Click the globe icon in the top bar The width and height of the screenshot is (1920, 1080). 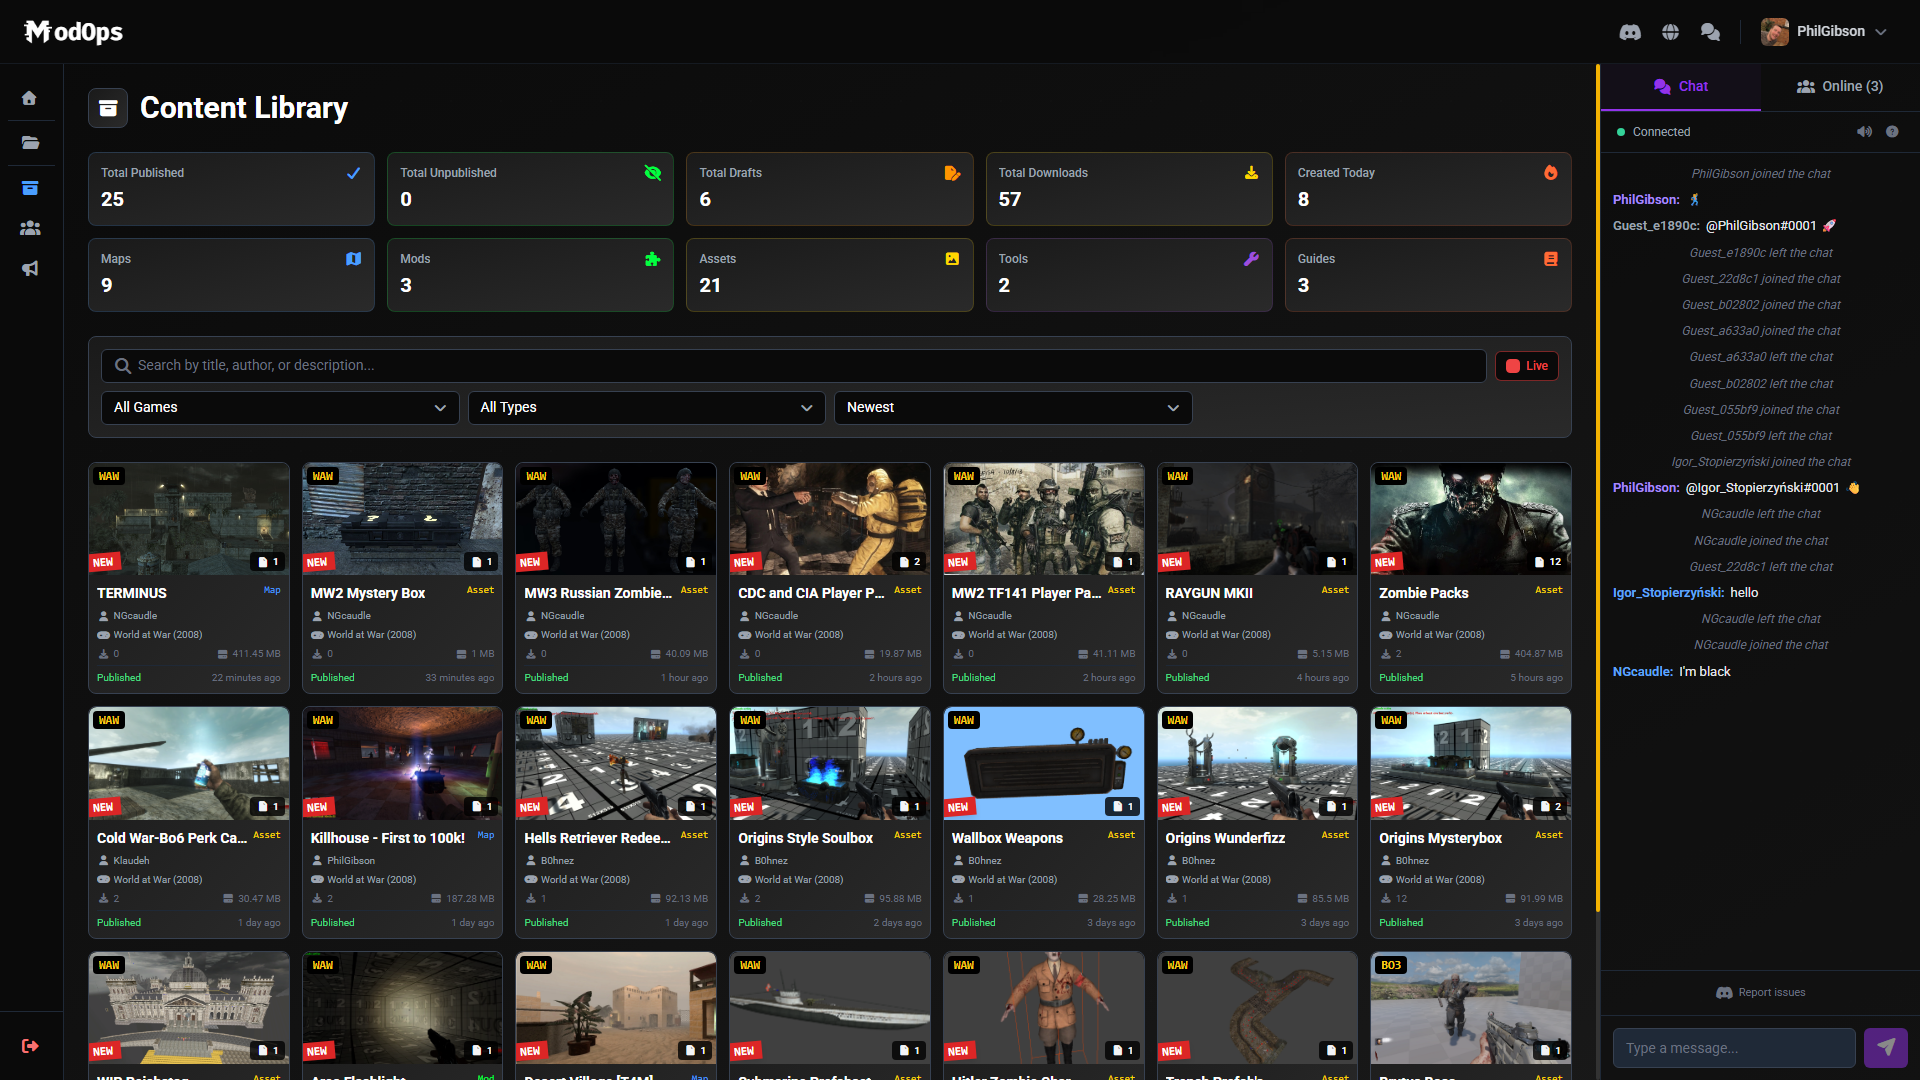pos(1670,31)
